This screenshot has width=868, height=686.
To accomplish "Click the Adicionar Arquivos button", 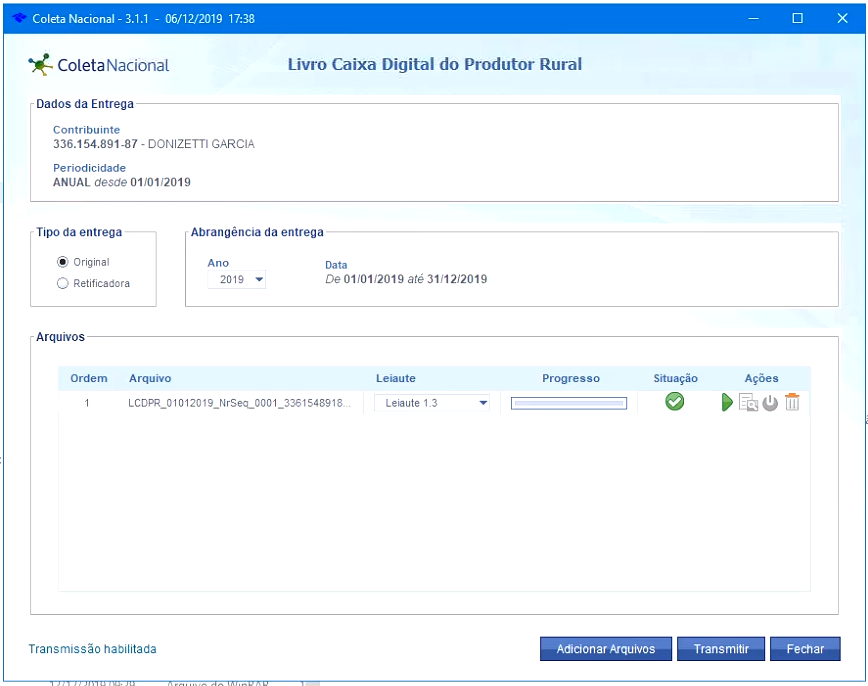I will [606, 649].
